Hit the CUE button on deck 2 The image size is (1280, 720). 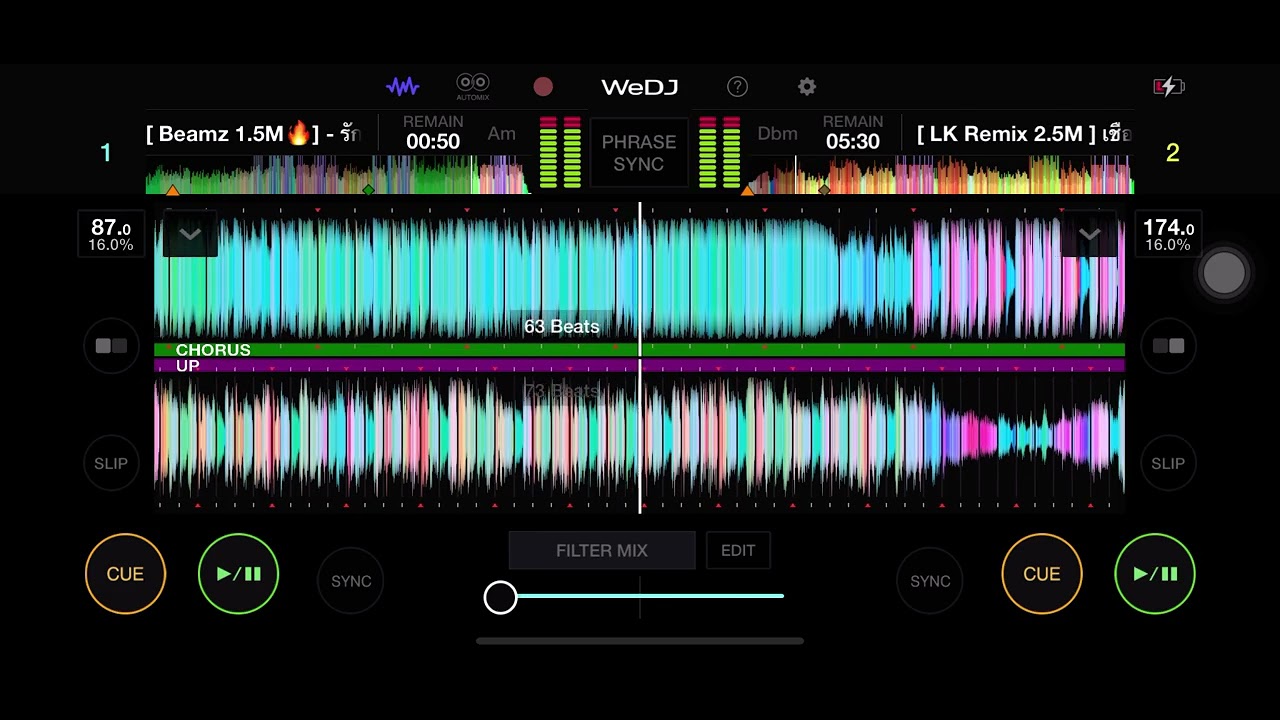click(1042, 574)
